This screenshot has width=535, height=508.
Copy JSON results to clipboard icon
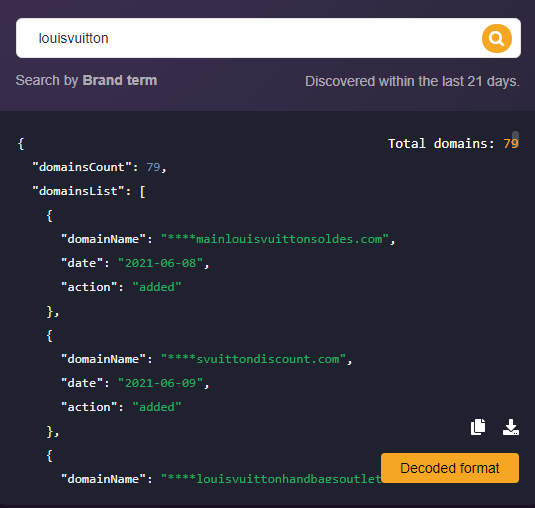478,427
